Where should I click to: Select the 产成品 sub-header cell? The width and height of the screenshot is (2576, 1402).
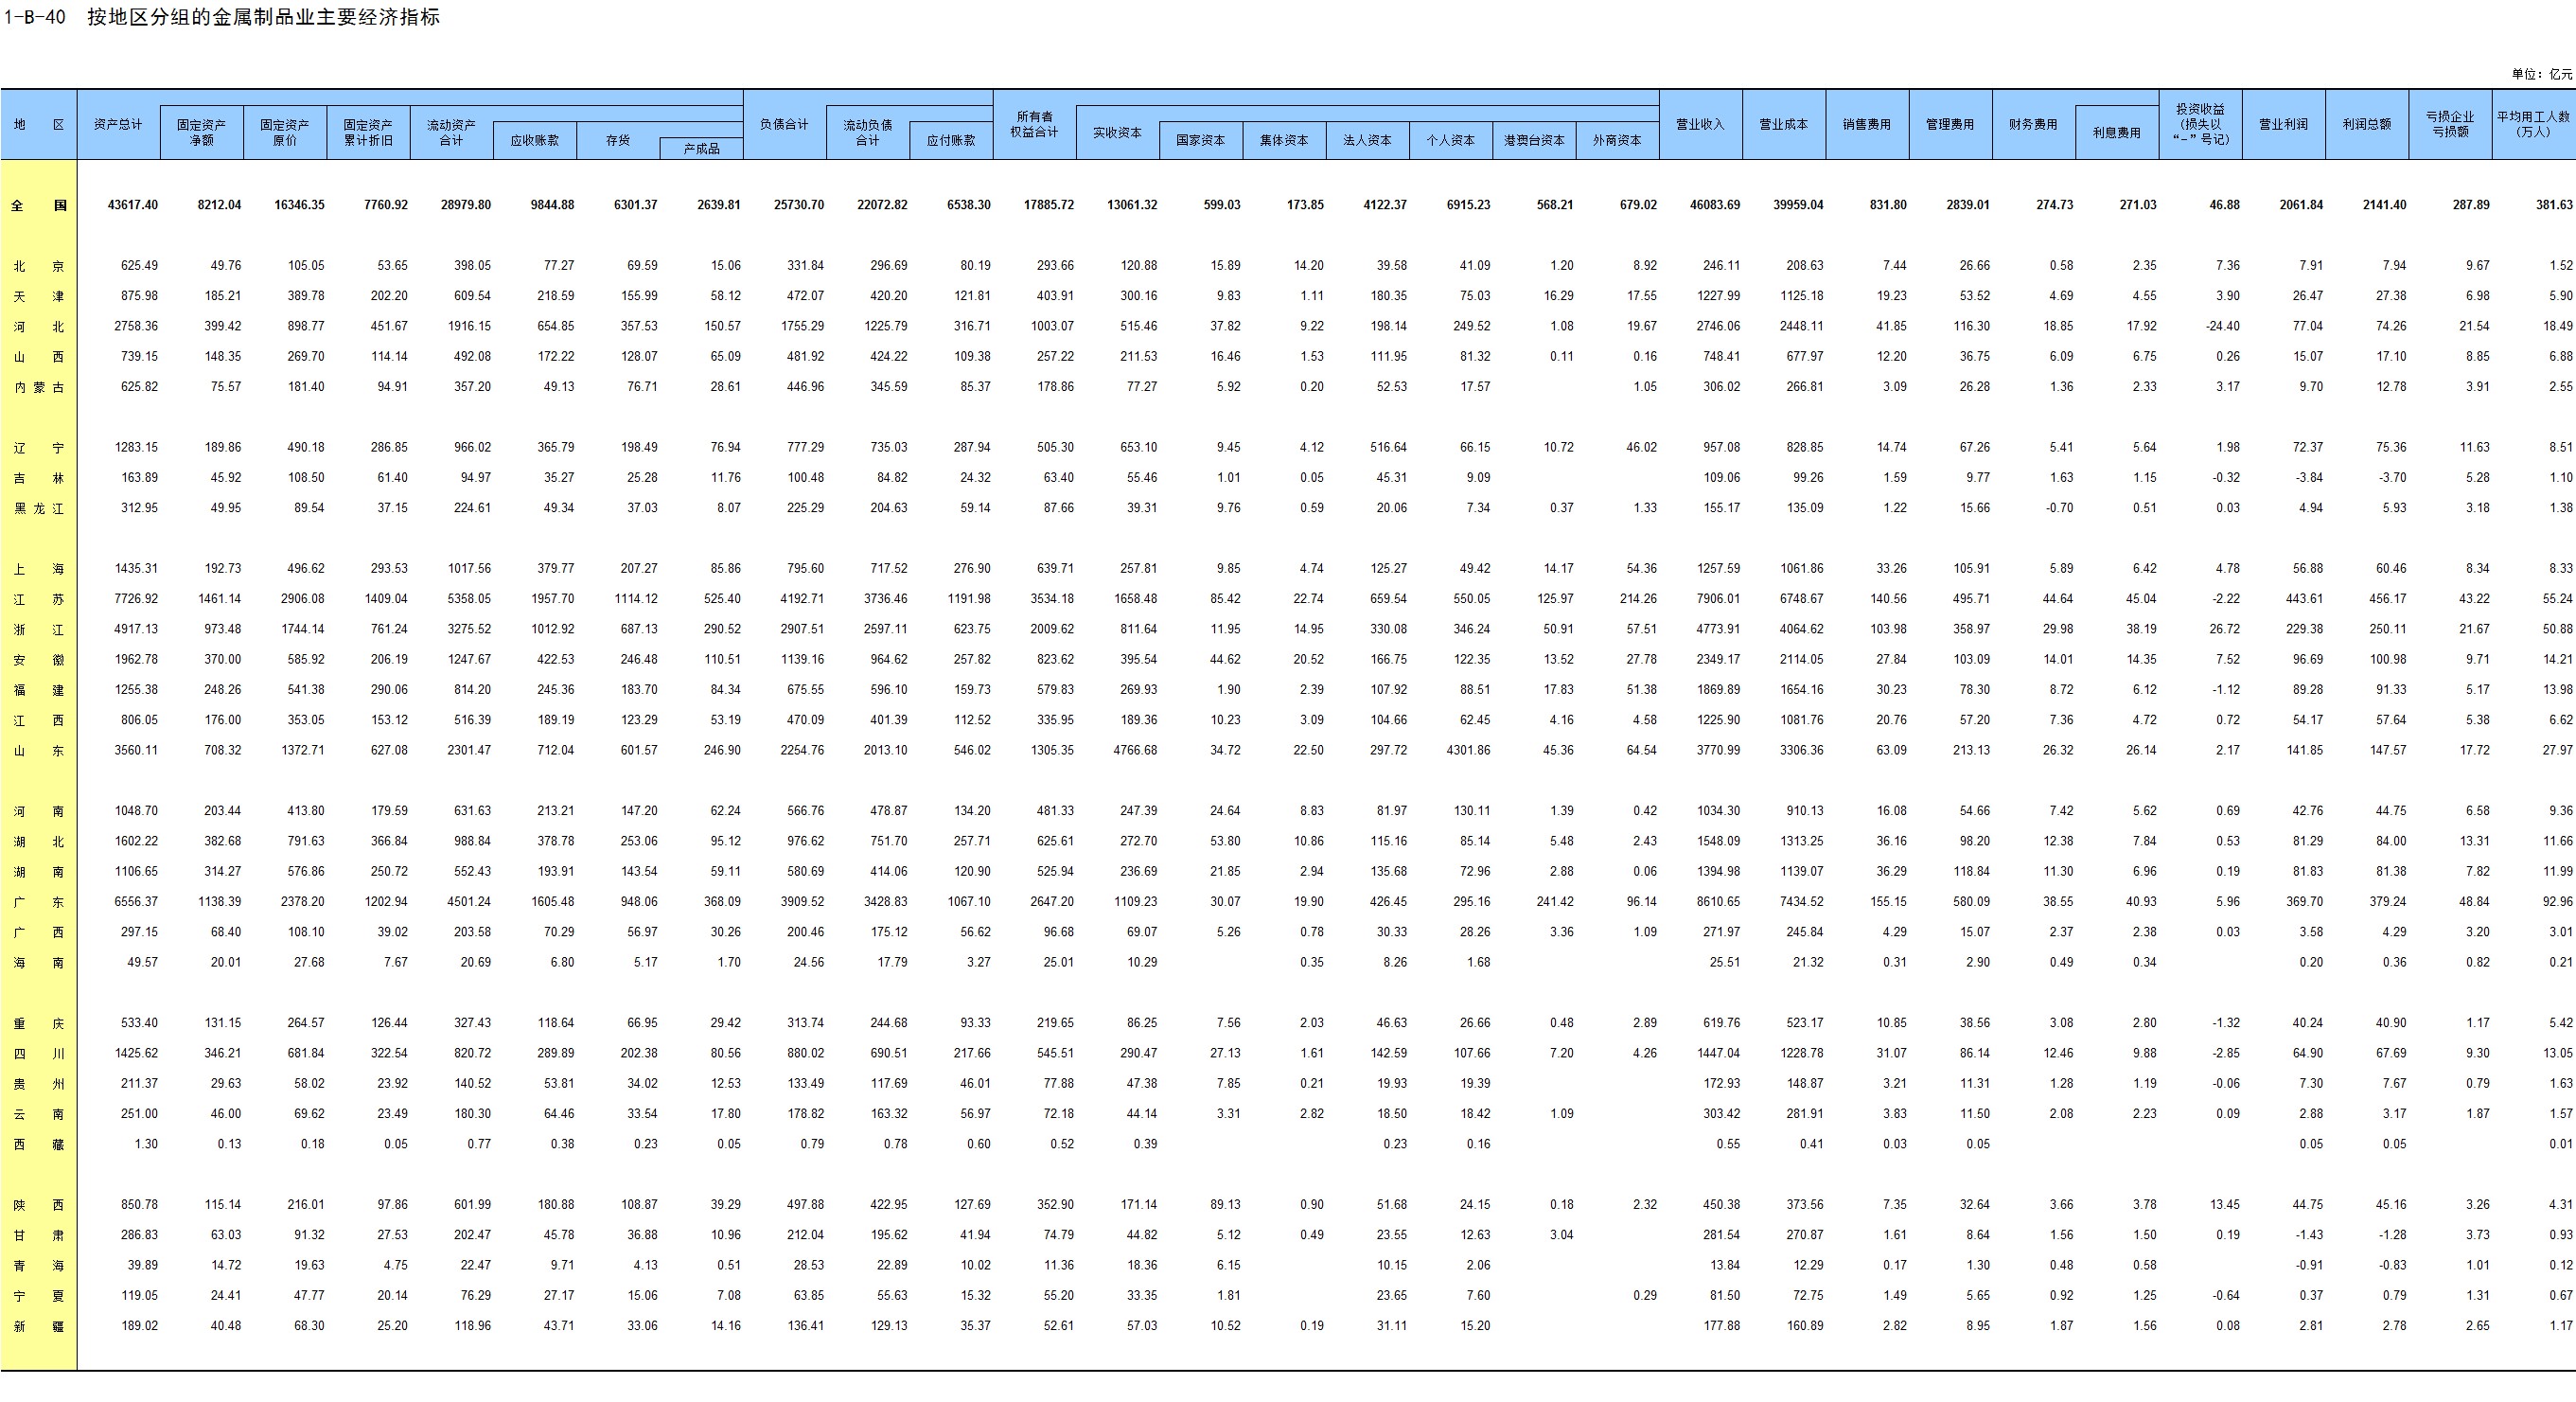pyautogui.click(x=701, y=149)
